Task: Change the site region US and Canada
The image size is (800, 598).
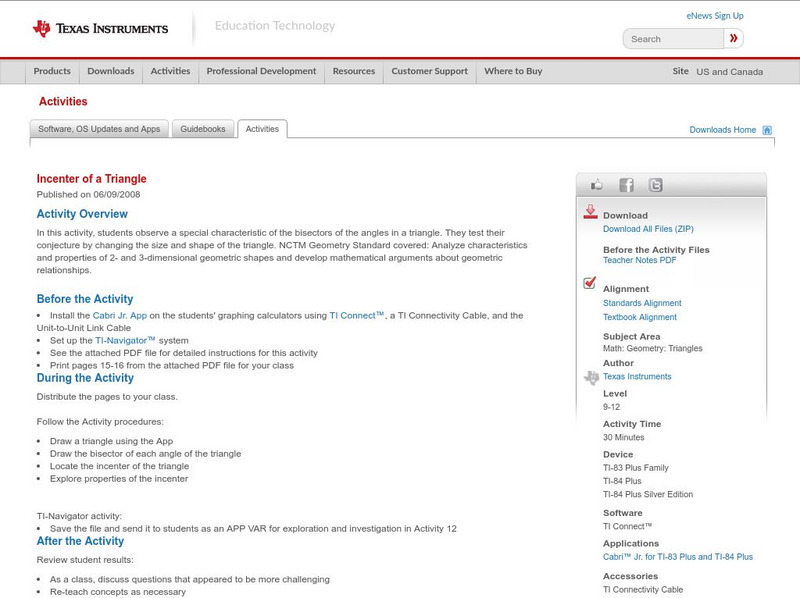Action: pyautogui.click(x=730, y=72)
